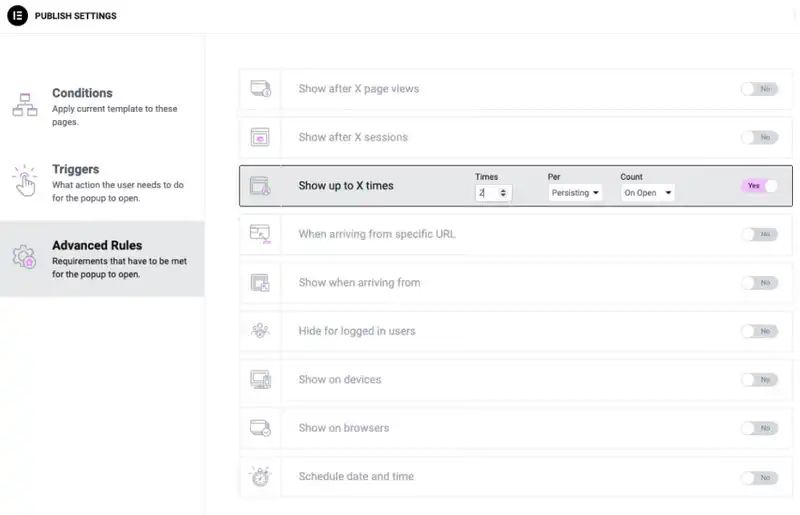Select the Advanced Rules tab
800x515 pixels.
[97, 246]
